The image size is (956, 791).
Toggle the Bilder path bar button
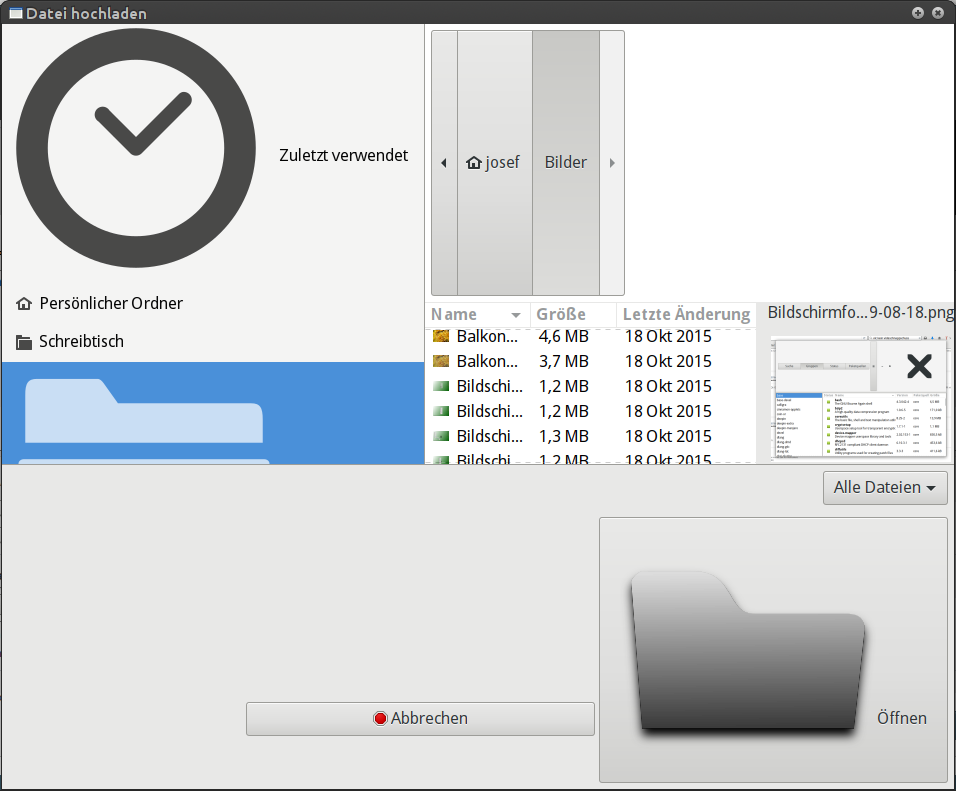pyautogui.click(x=566, y=163)
